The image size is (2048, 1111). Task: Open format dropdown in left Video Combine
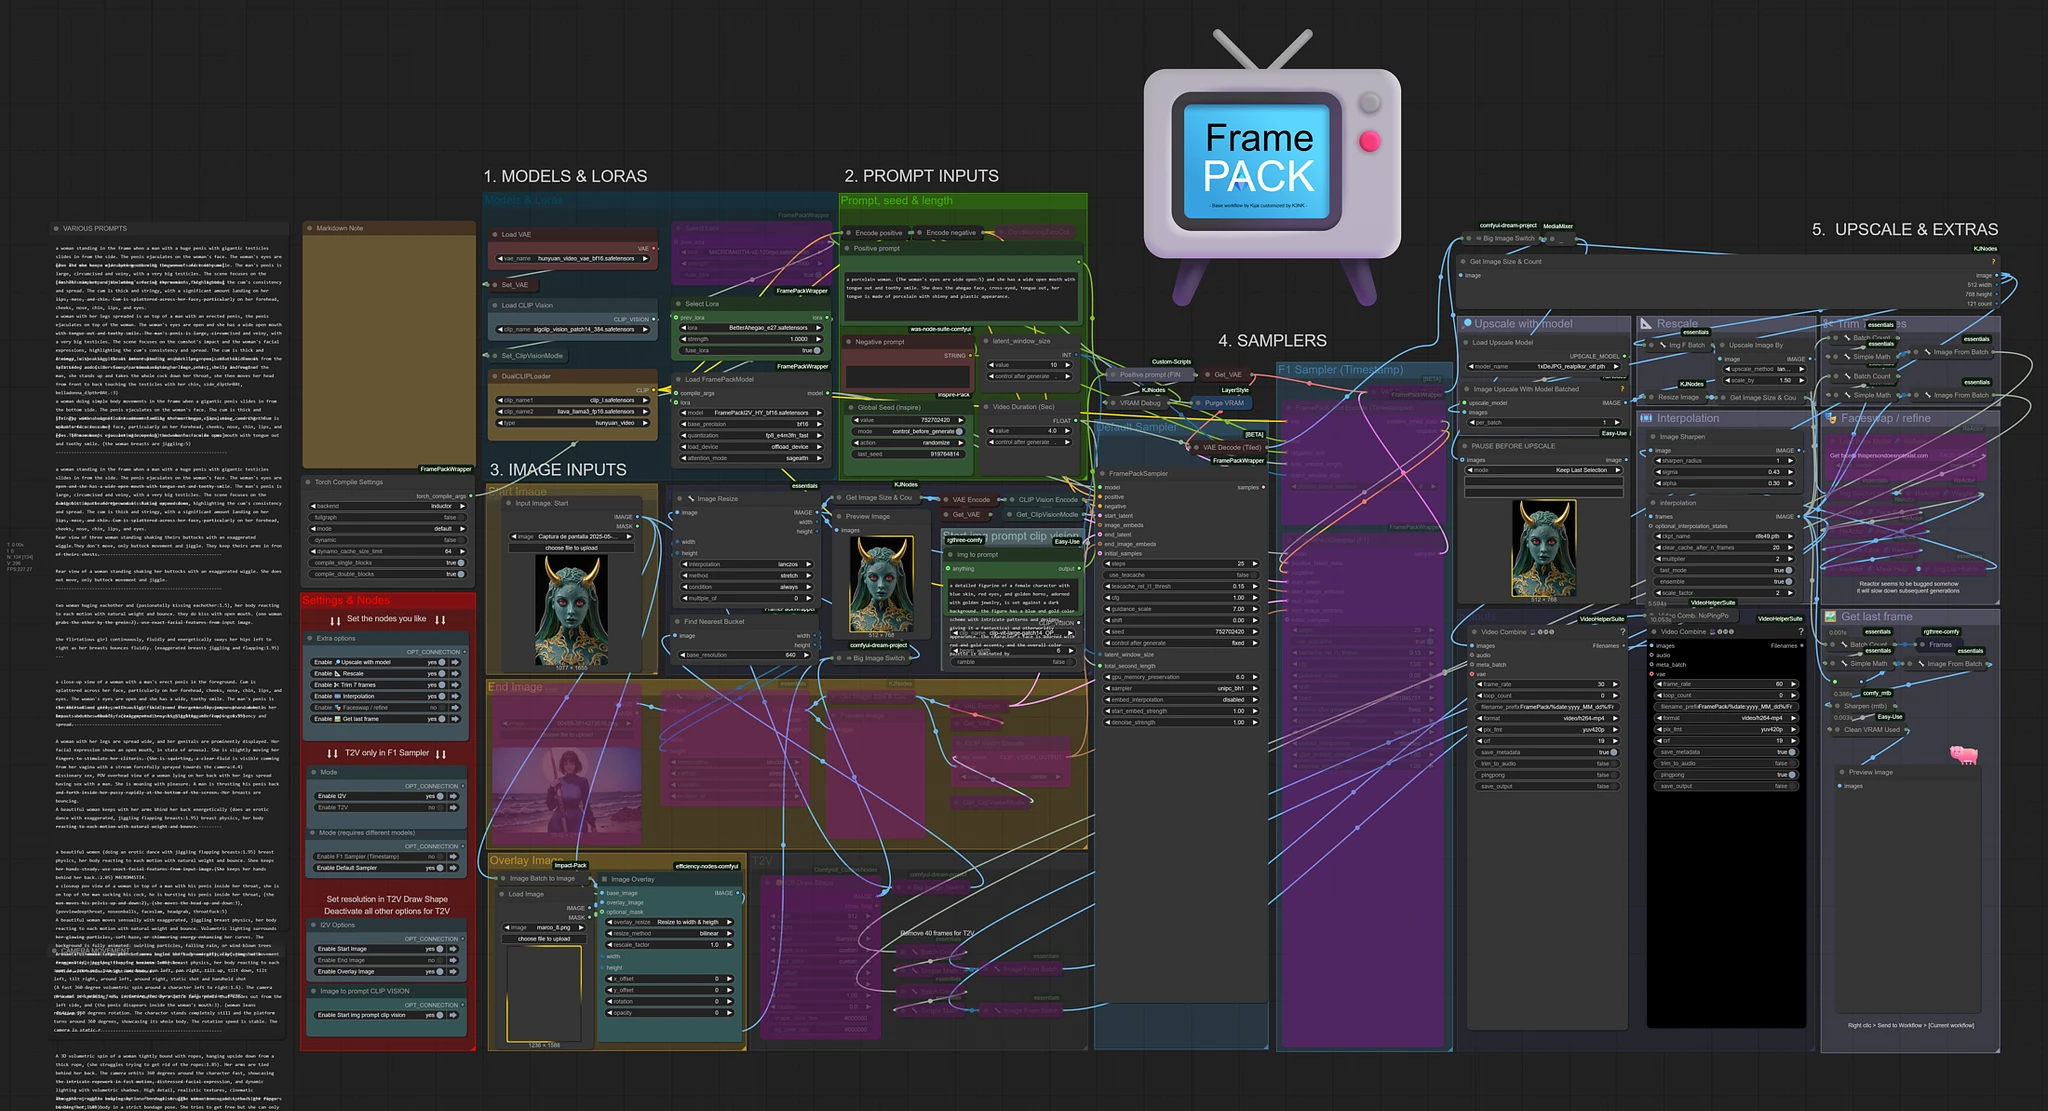[1546, 718]
